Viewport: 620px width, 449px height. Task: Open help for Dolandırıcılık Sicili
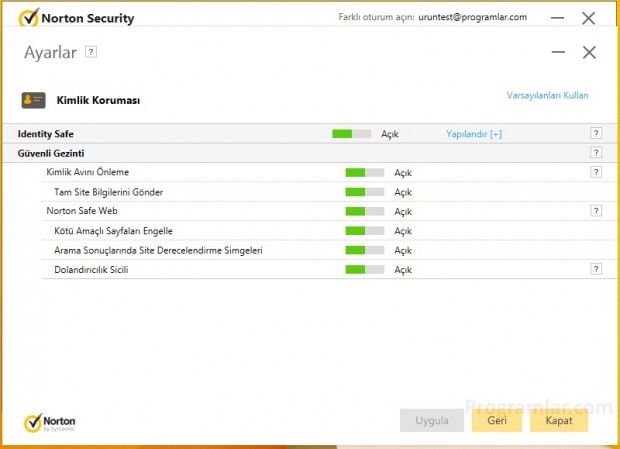pos(596,269)
